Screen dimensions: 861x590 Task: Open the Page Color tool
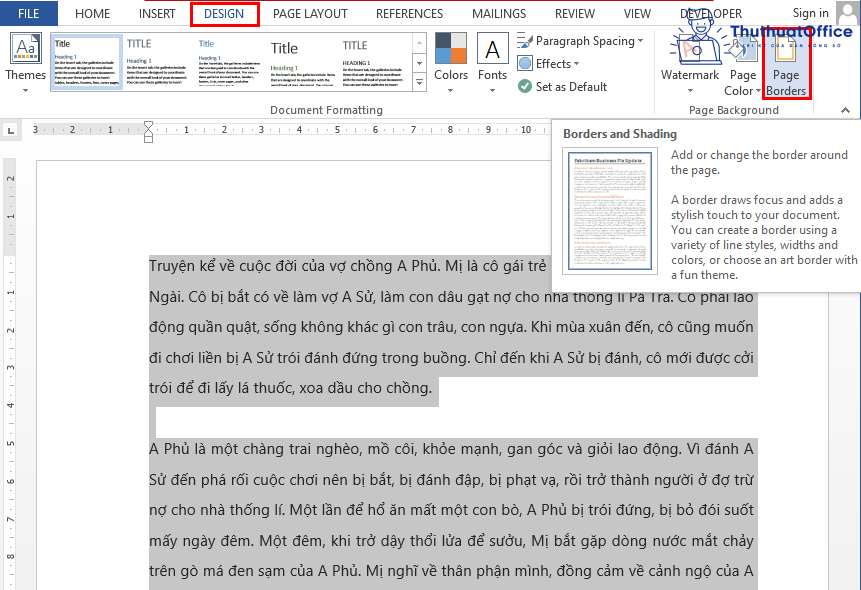click(x=742, y=48)
